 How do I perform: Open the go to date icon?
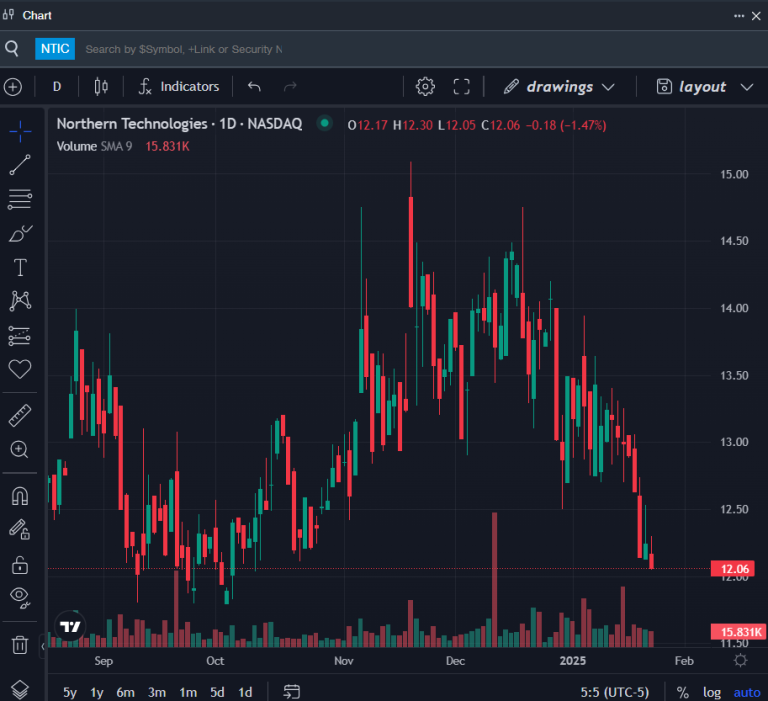coord(291,692)
